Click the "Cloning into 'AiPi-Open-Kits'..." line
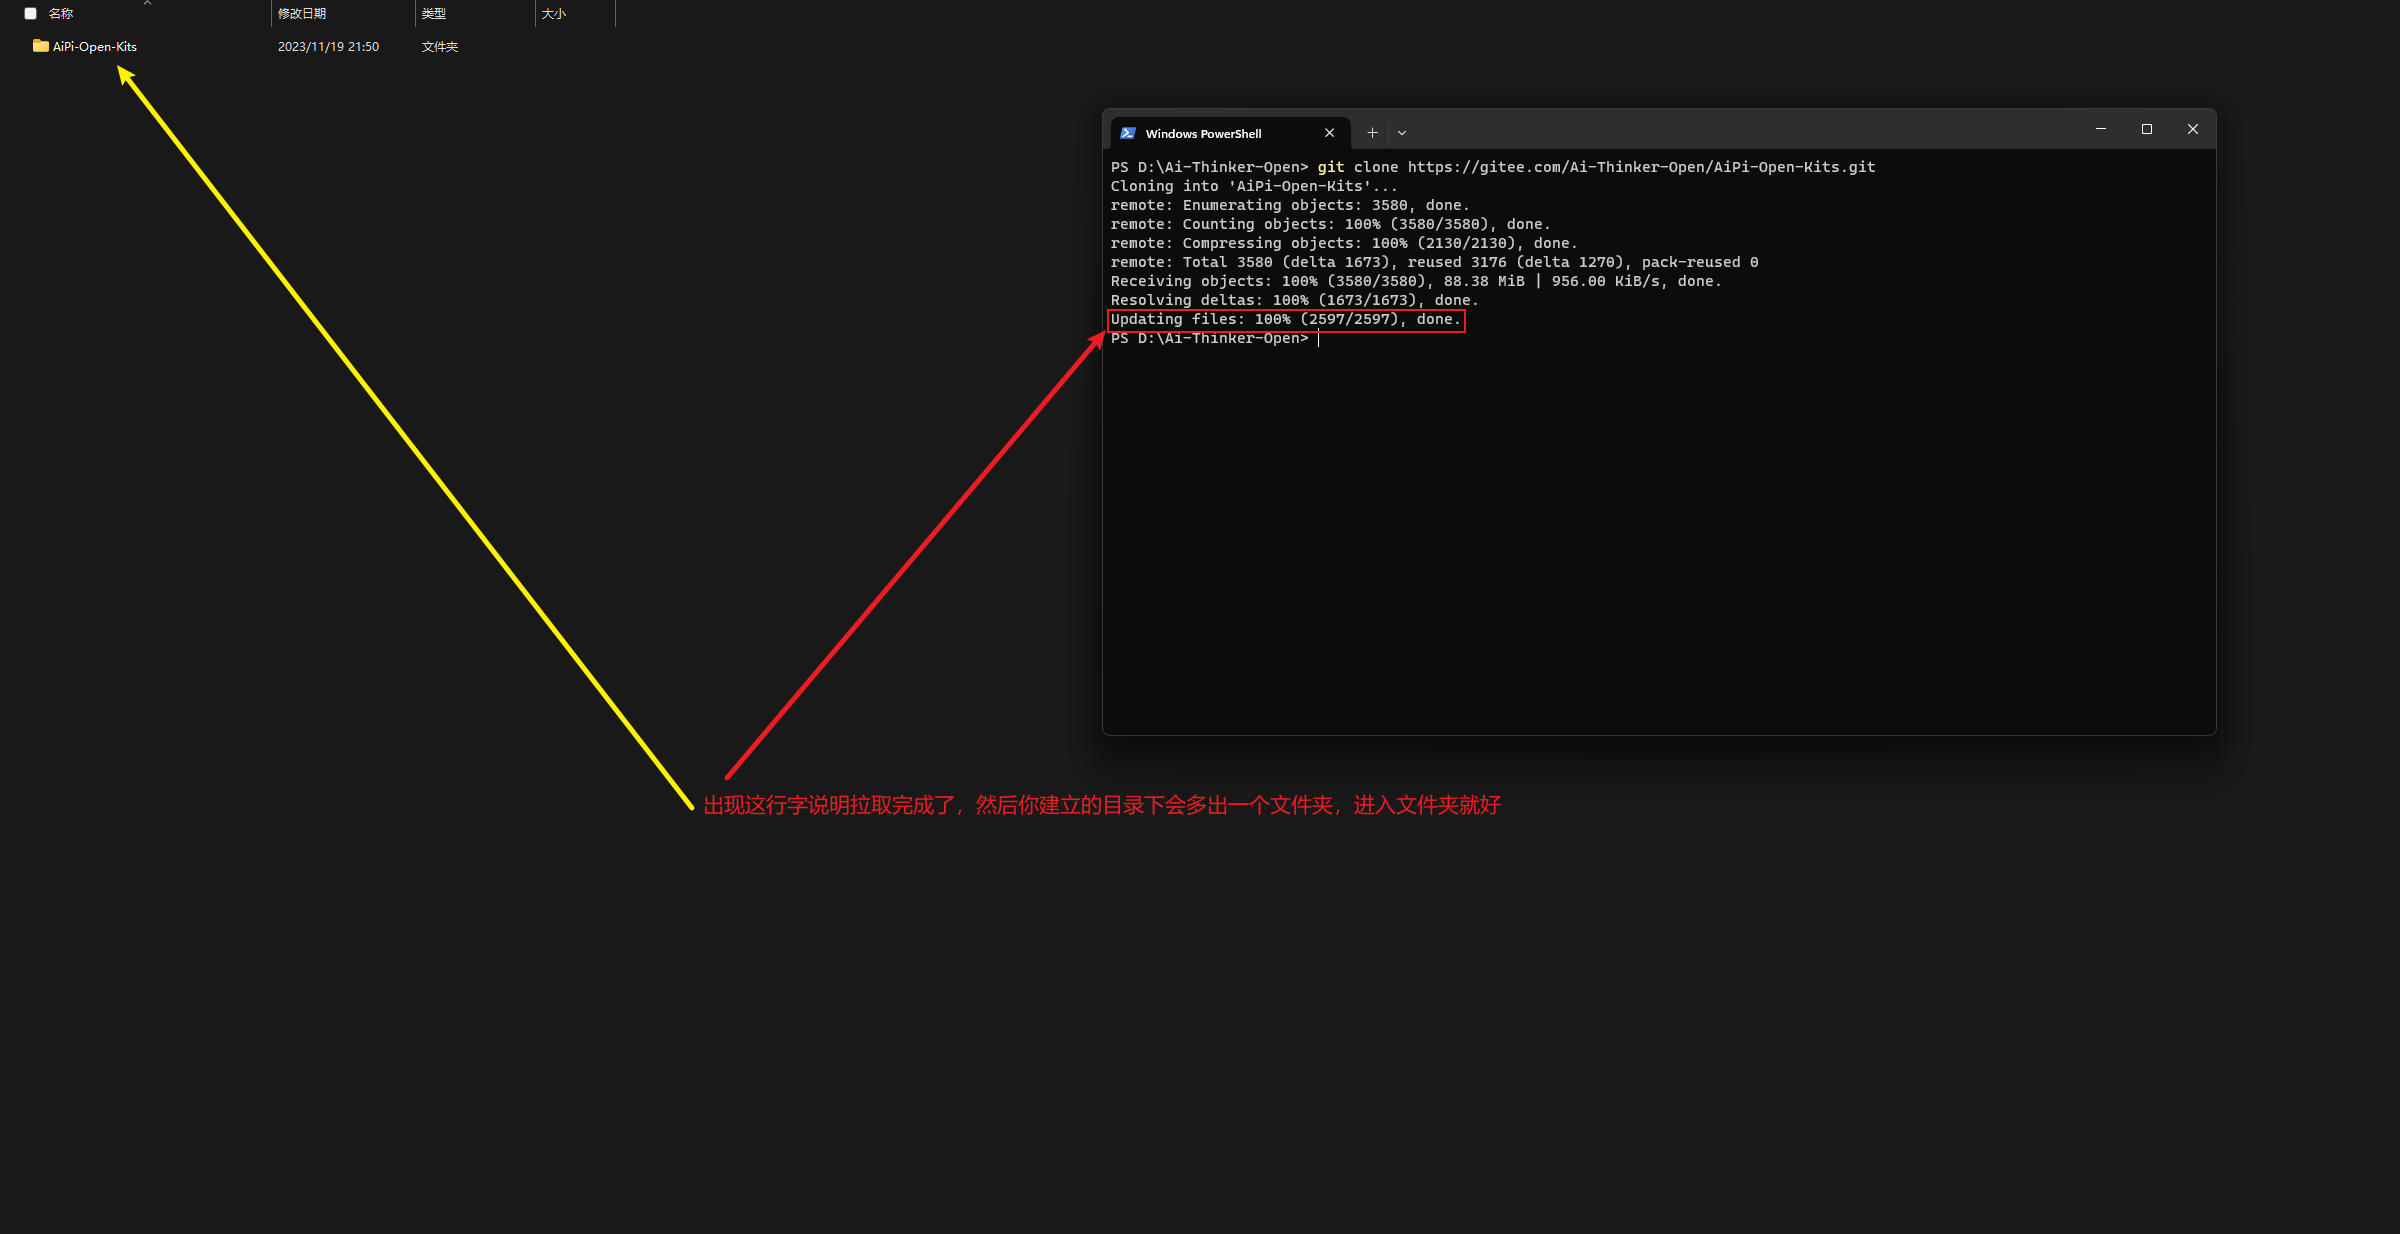The image size is (2400, 1234). click(x=1254, y=186)
